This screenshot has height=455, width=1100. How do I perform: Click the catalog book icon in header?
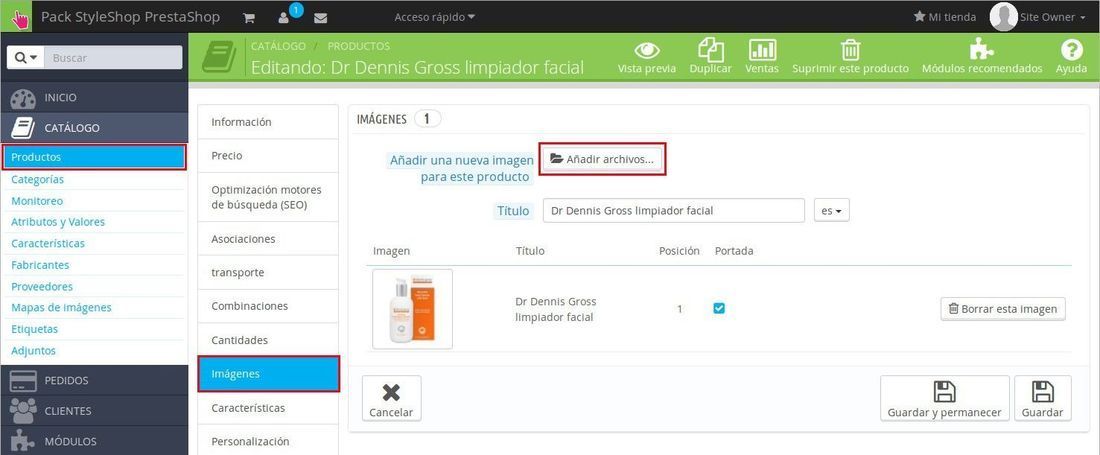pyautogui.click(x=219, y=56)
